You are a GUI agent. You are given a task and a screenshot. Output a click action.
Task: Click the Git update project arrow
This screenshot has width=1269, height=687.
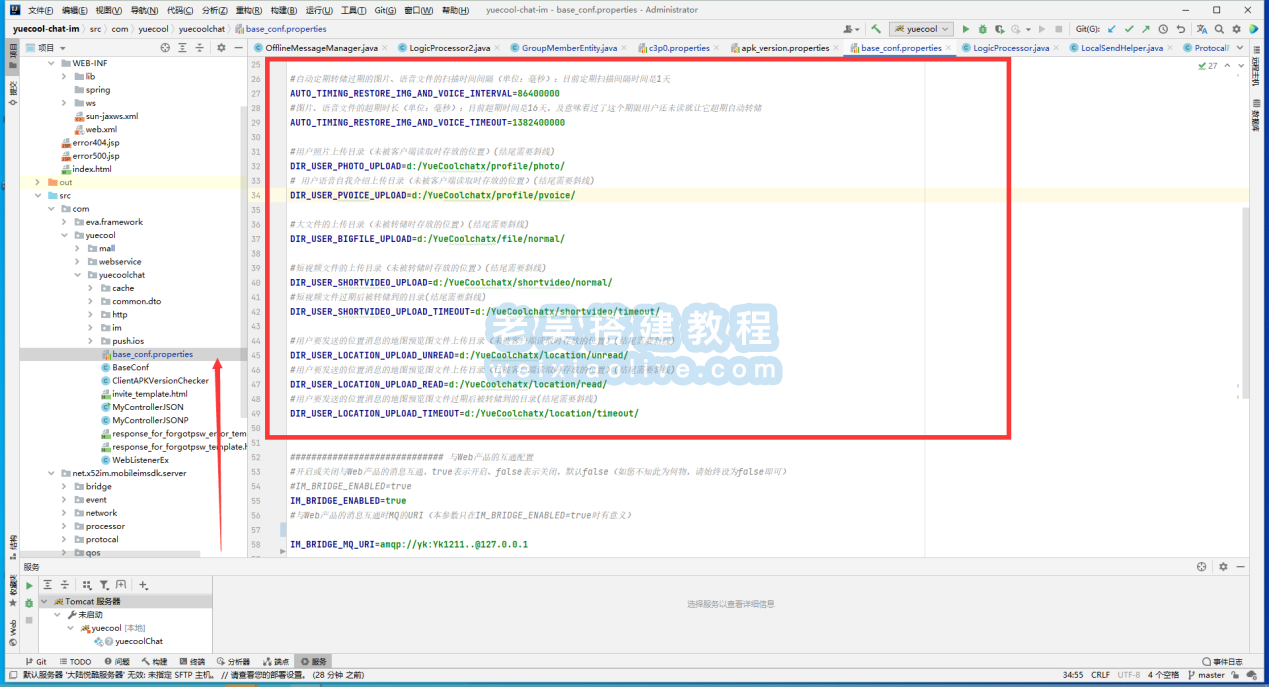click(x=1112, y=29)
